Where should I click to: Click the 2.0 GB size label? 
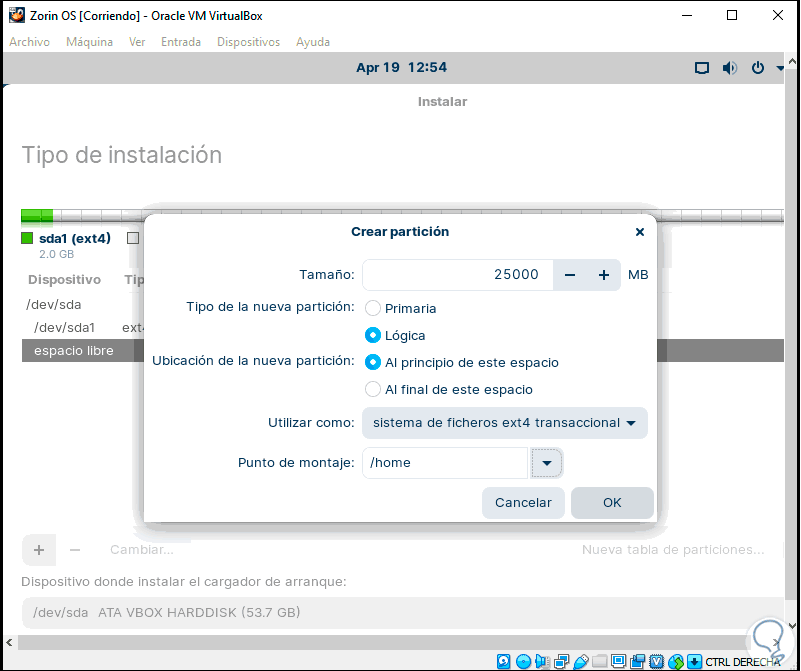point(57,254)
